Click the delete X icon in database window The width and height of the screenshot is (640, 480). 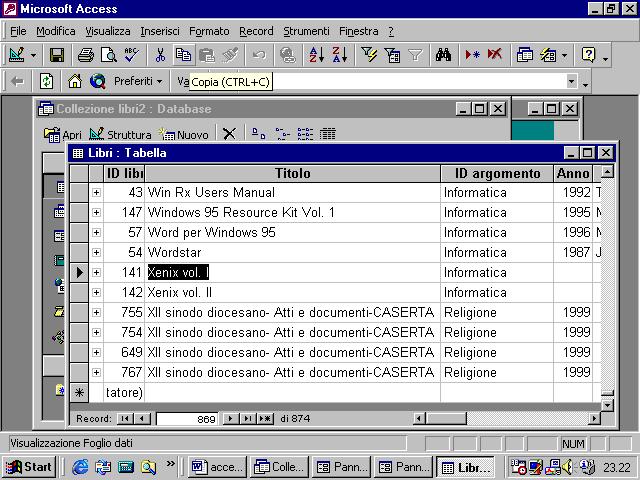229,134
